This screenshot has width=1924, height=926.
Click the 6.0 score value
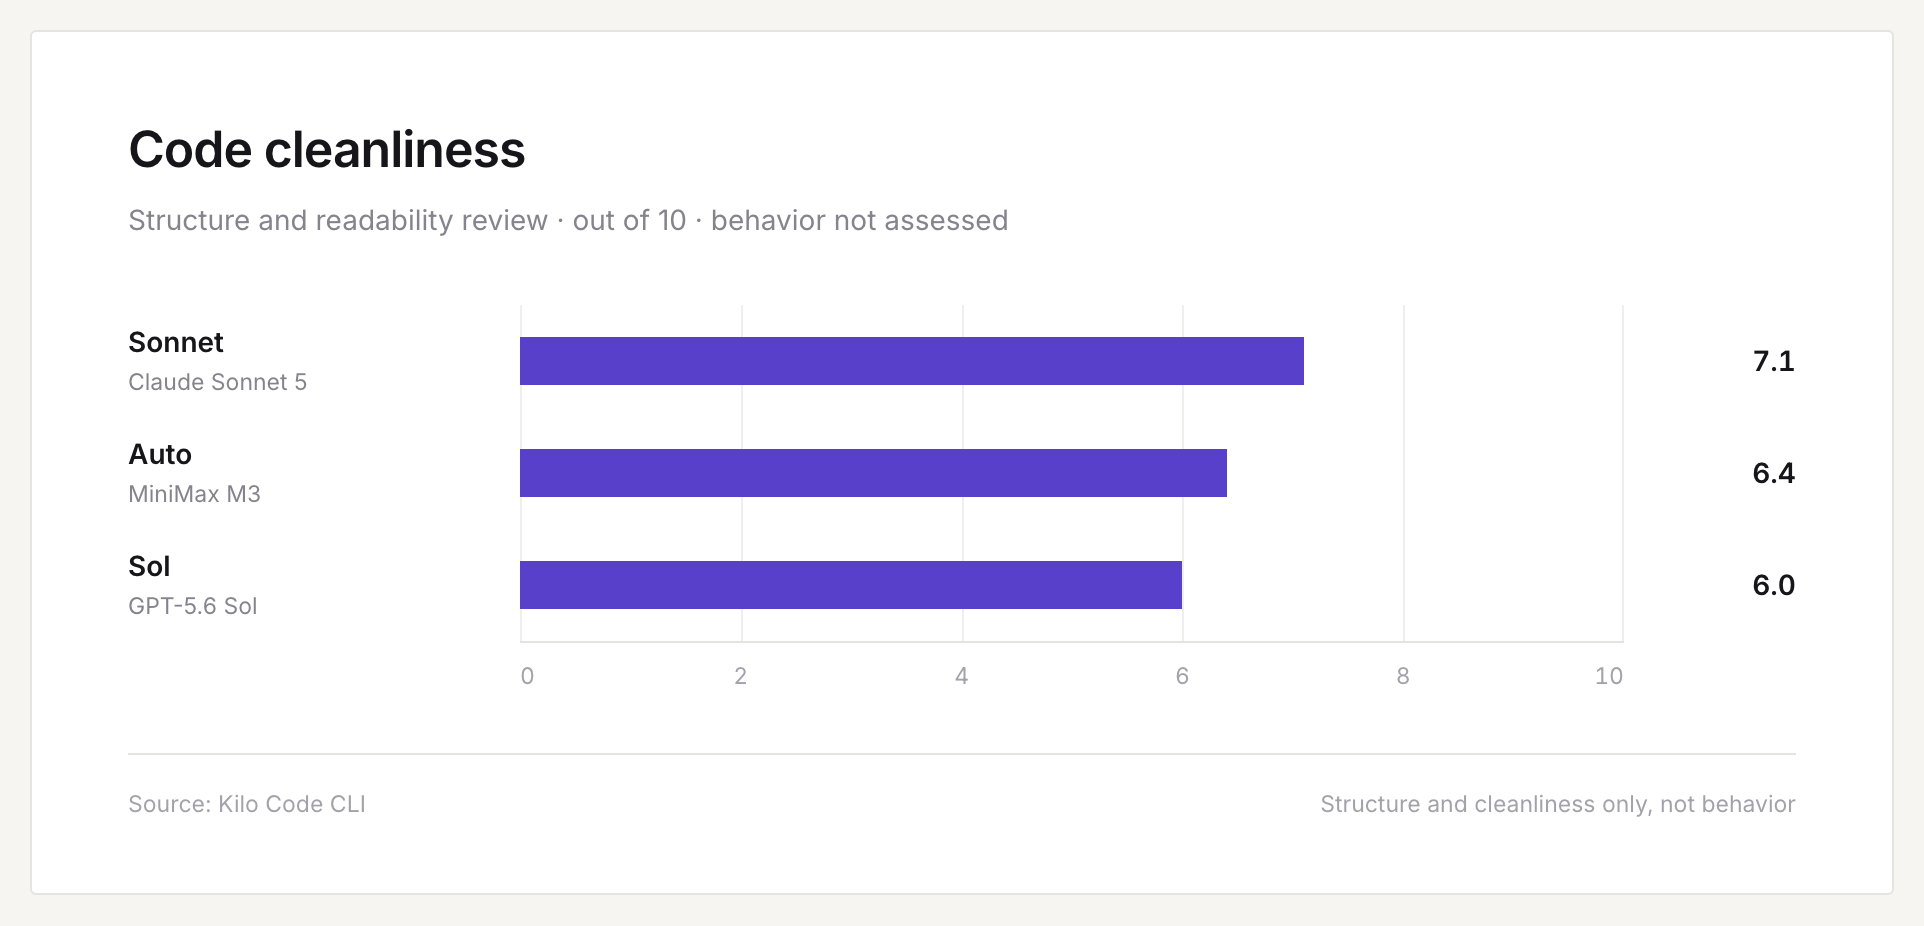tap(1774, 585)
